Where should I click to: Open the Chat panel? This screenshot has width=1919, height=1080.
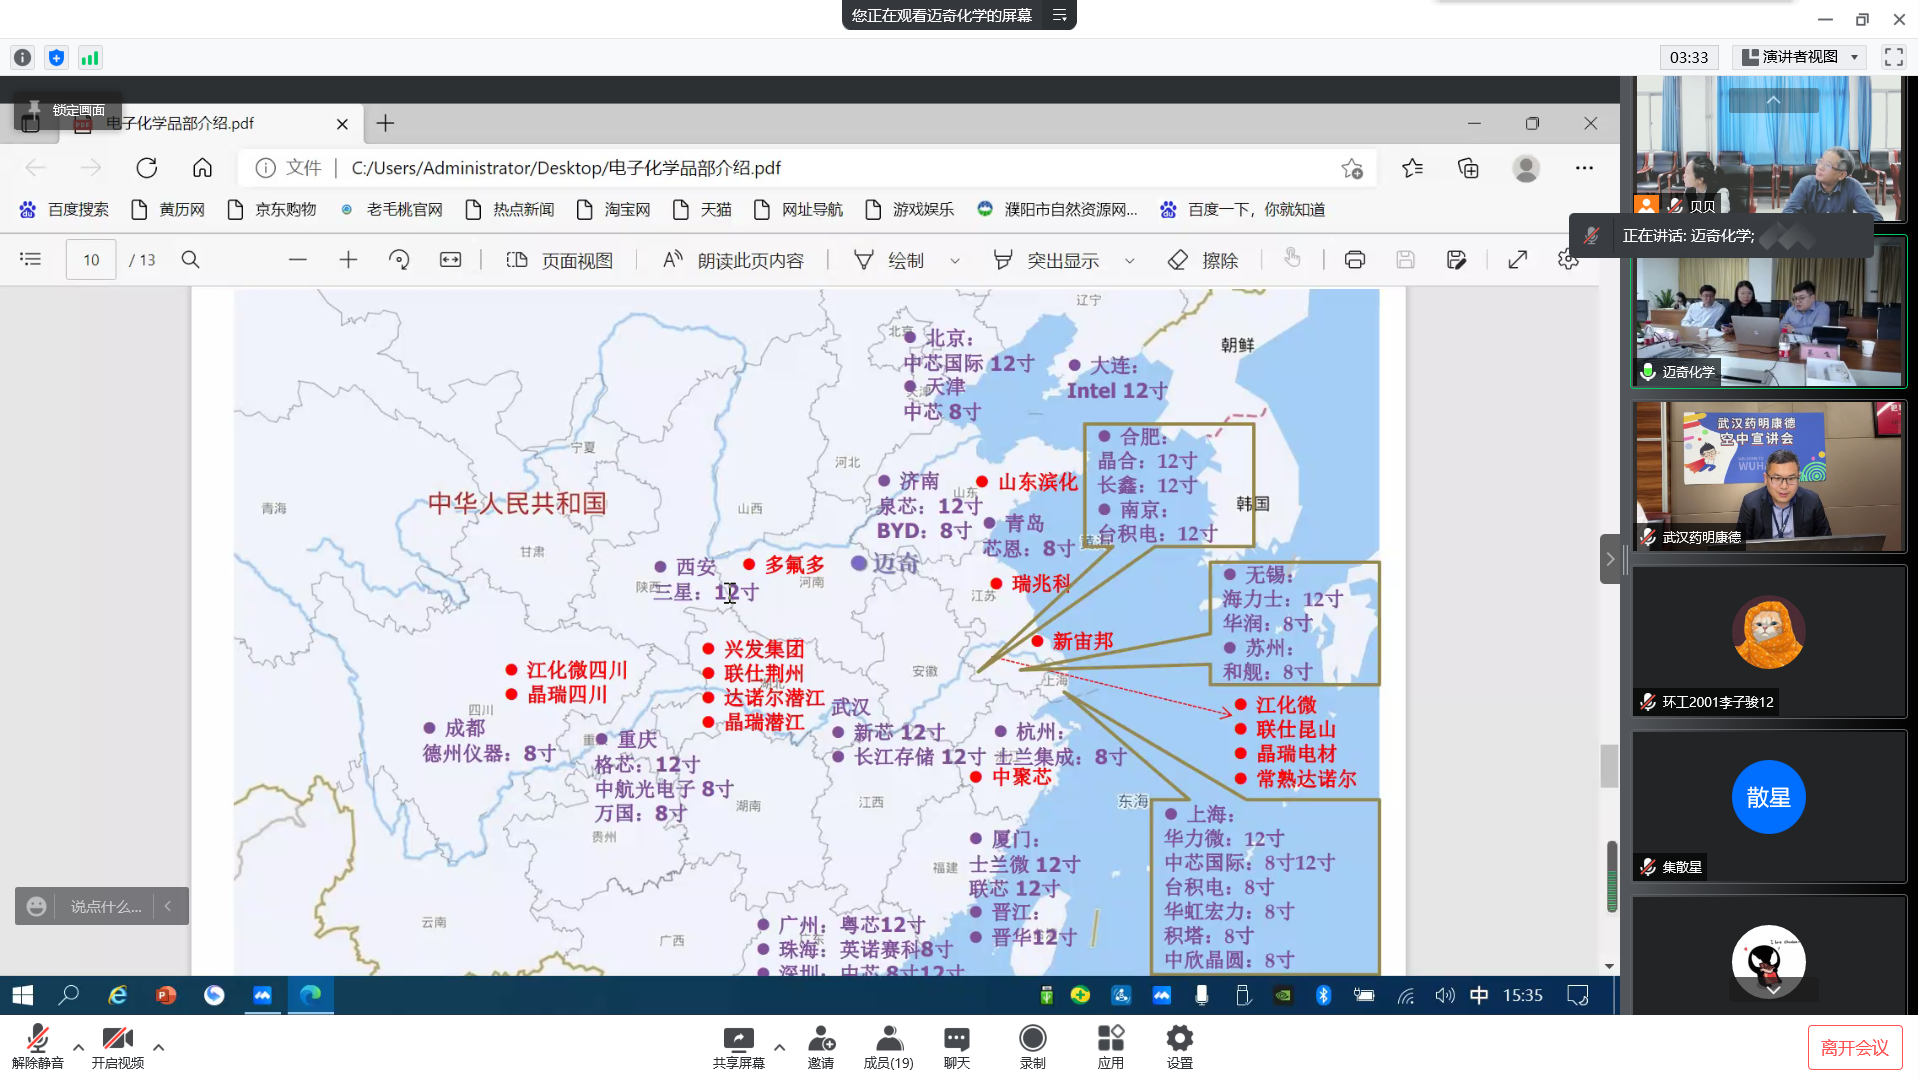(956, 1046)
